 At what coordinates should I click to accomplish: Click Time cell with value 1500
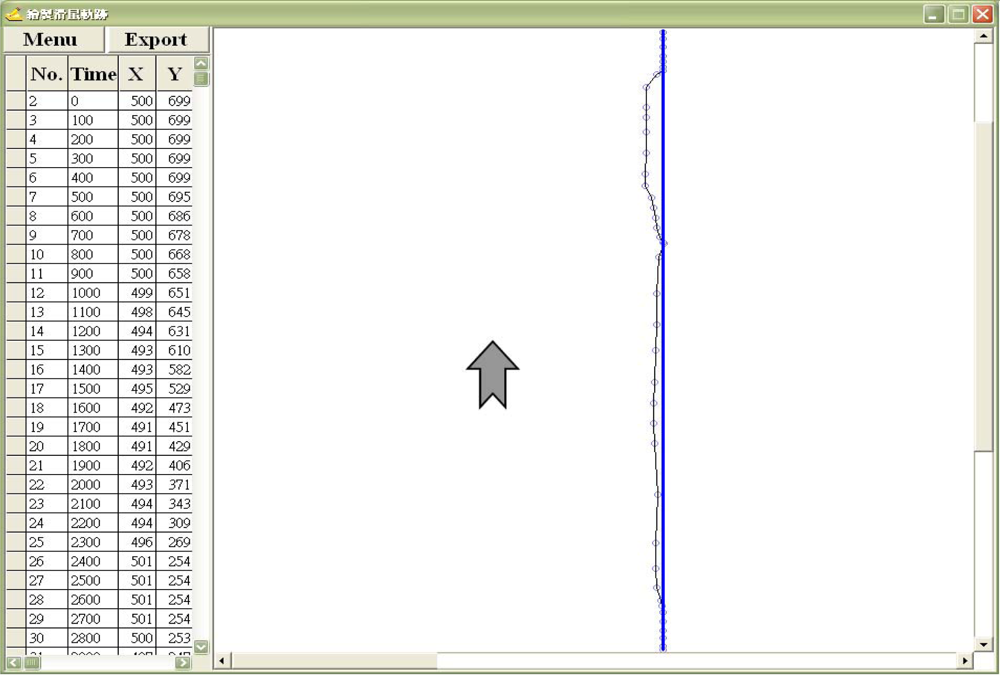click(x=93, y=389)
